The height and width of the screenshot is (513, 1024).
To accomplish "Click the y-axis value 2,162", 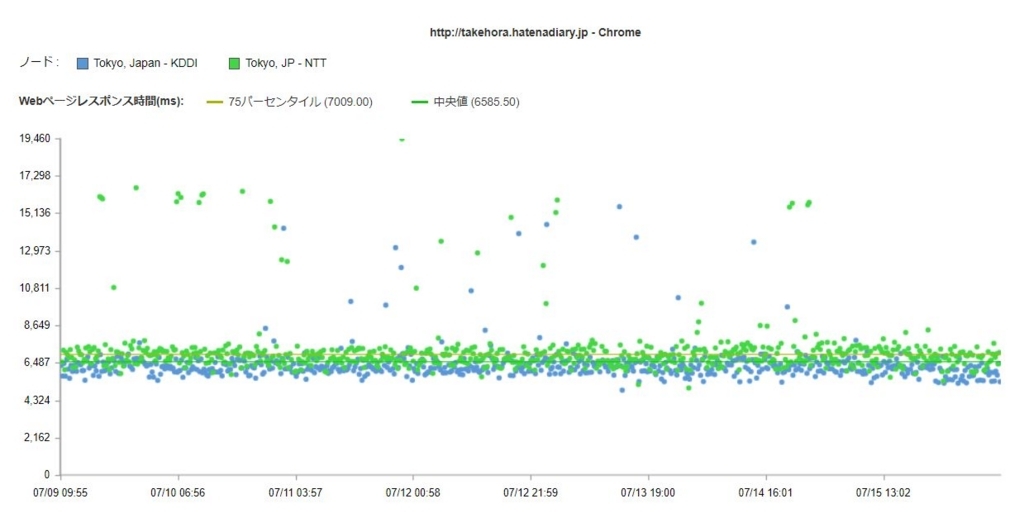I will pyautogui.click(x=38, y=437).
